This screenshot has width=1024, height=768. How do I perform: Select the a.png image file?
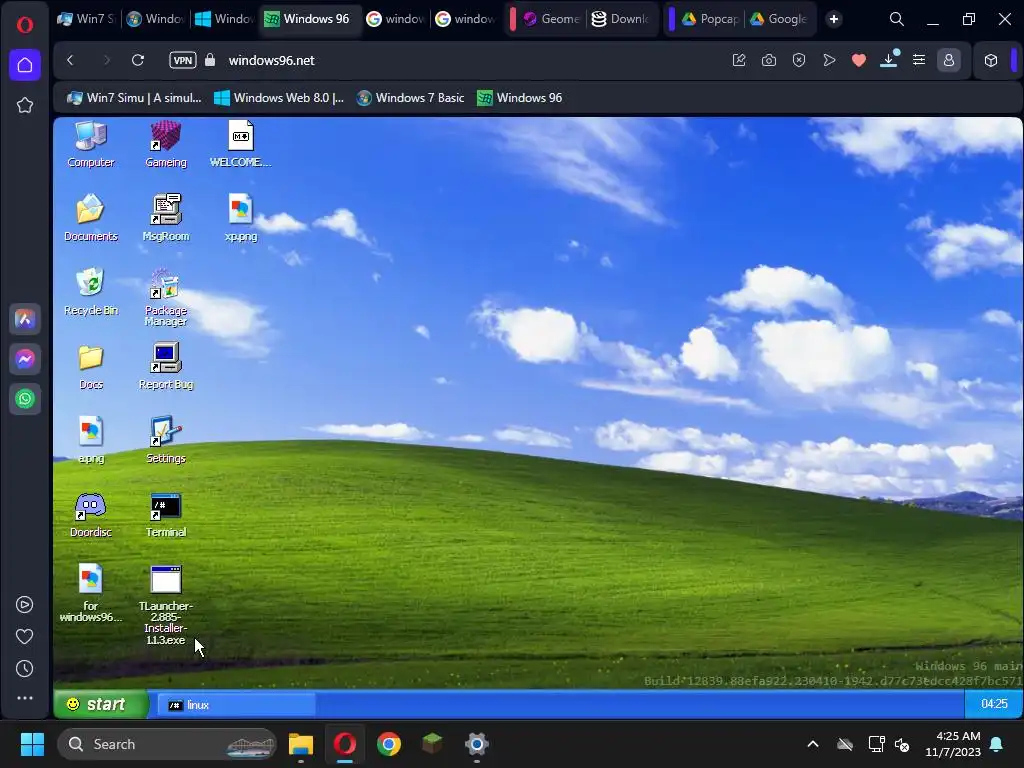(91, 440)
